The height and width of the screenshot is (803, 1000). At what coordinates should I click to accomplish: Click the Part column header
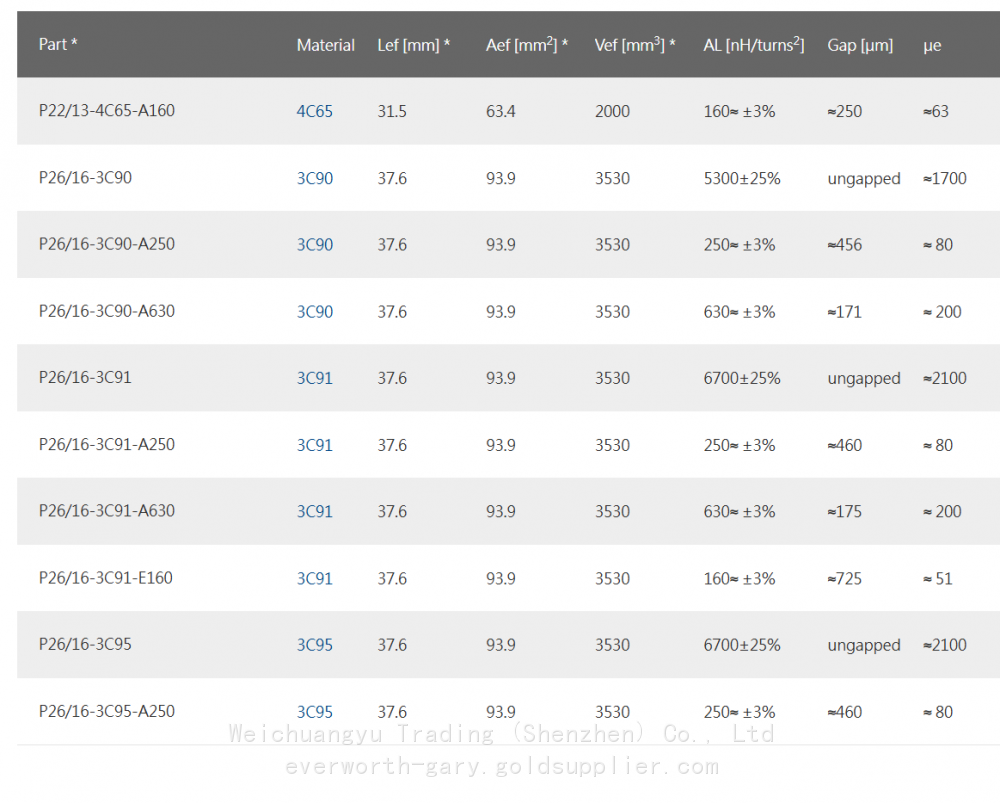(x=58, y=45)
